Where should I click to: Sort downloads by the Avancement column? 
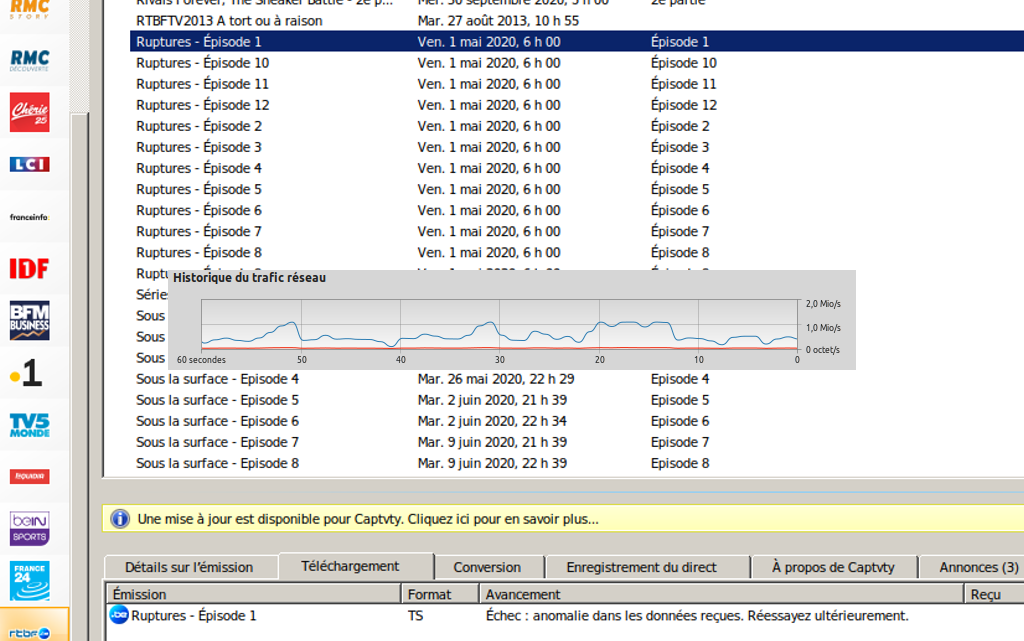(720, 594)
